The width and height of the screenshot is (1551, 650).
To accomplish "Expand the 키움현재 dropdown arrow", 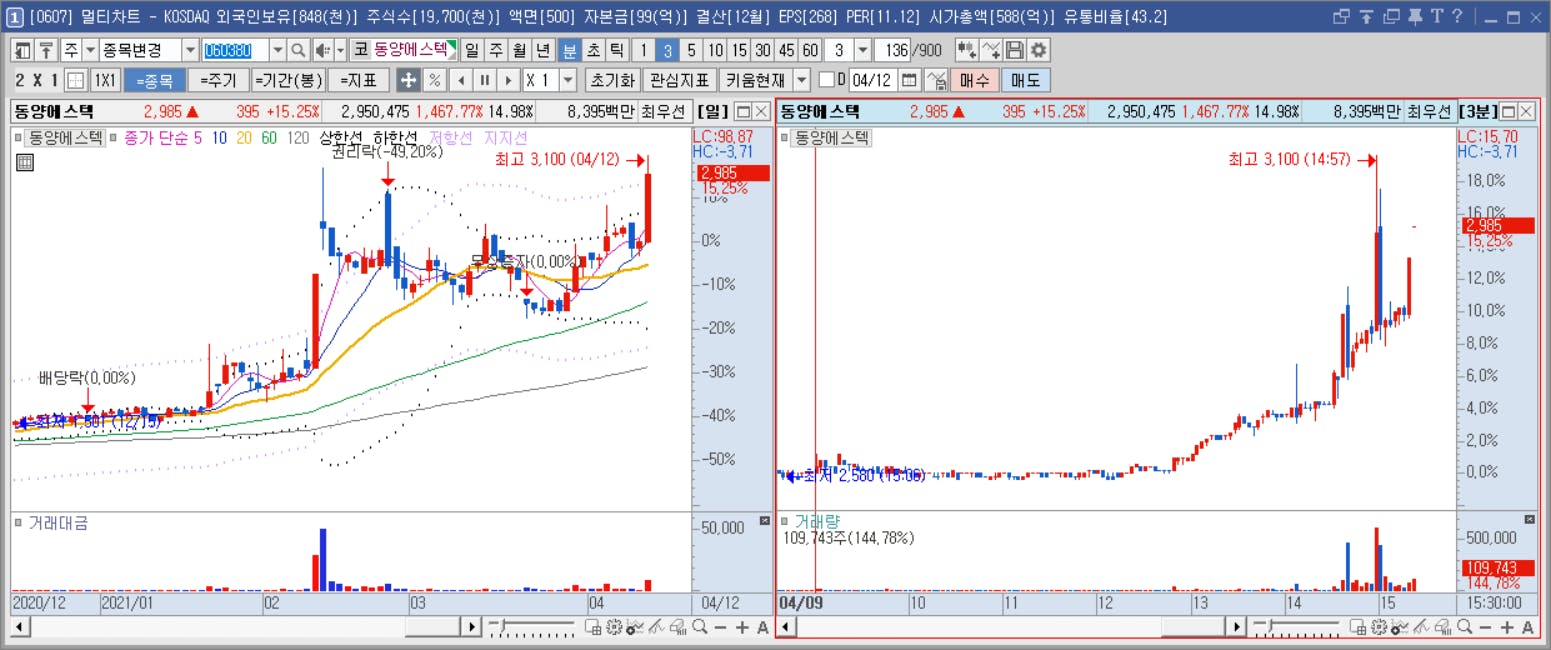I will pyautogui.click(x=802, y=80).
